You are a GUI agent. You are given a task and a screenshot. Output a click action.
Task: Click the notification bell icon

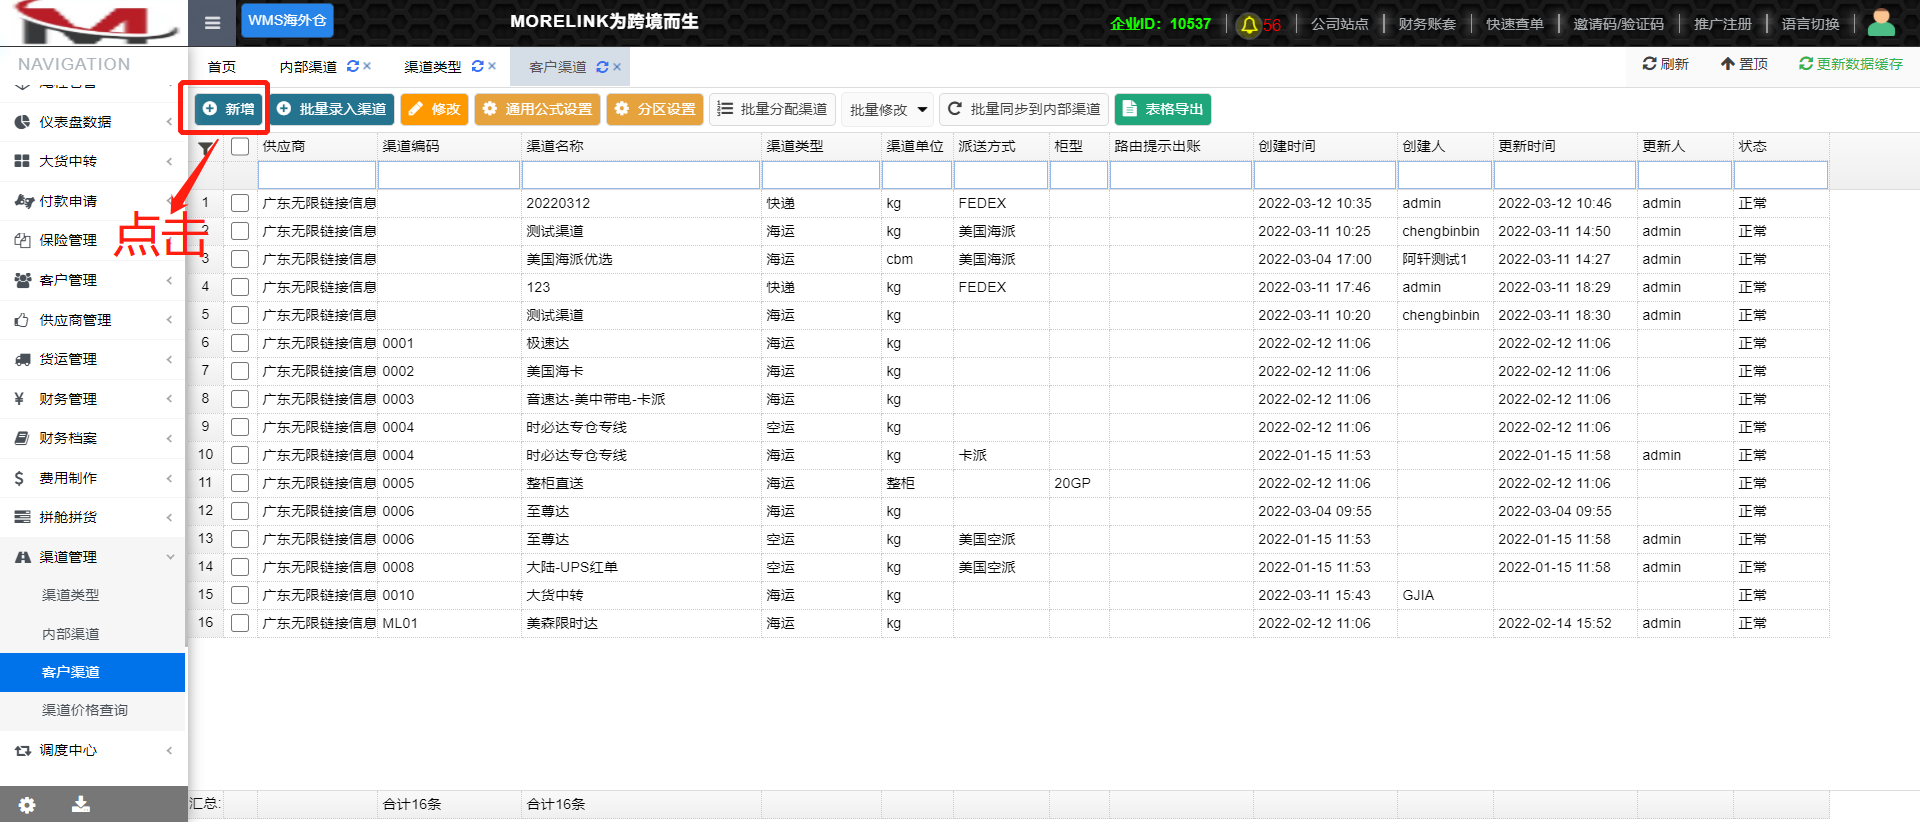click(x=1249, y=25)
